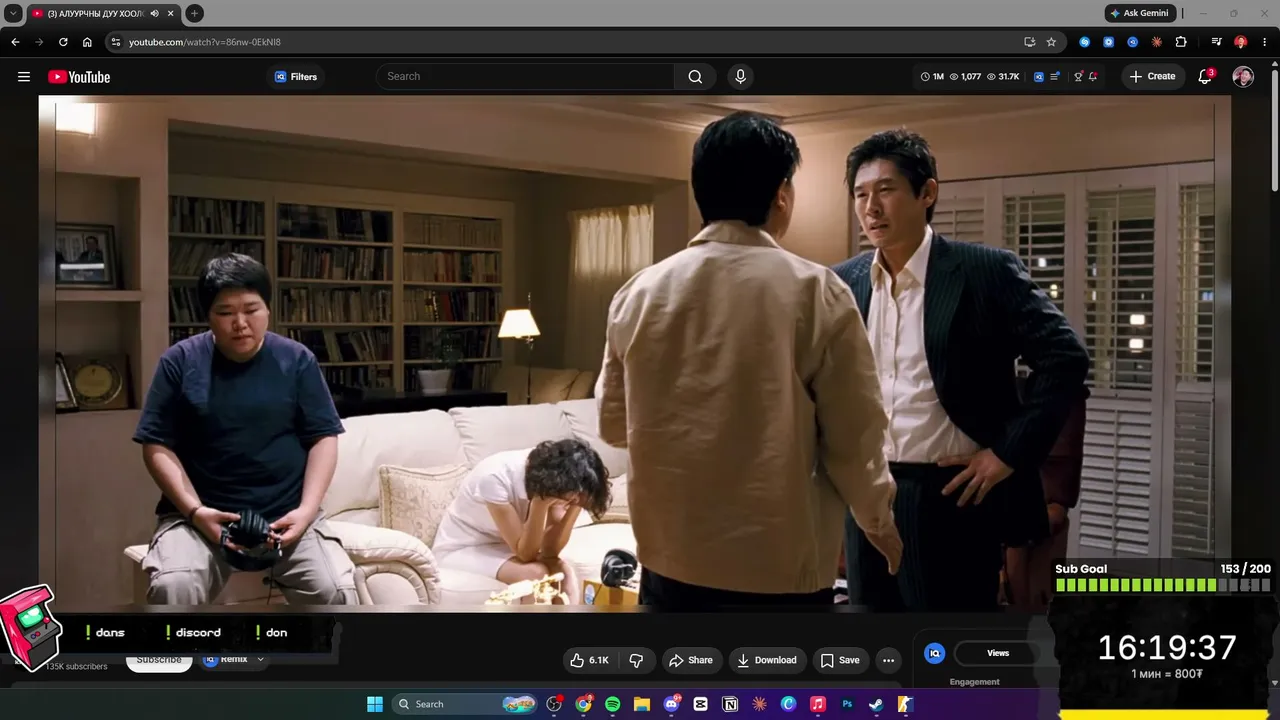1280x720 pixels.
Task: Open the YouTube account avatar menu
Action: [1243, 77]
